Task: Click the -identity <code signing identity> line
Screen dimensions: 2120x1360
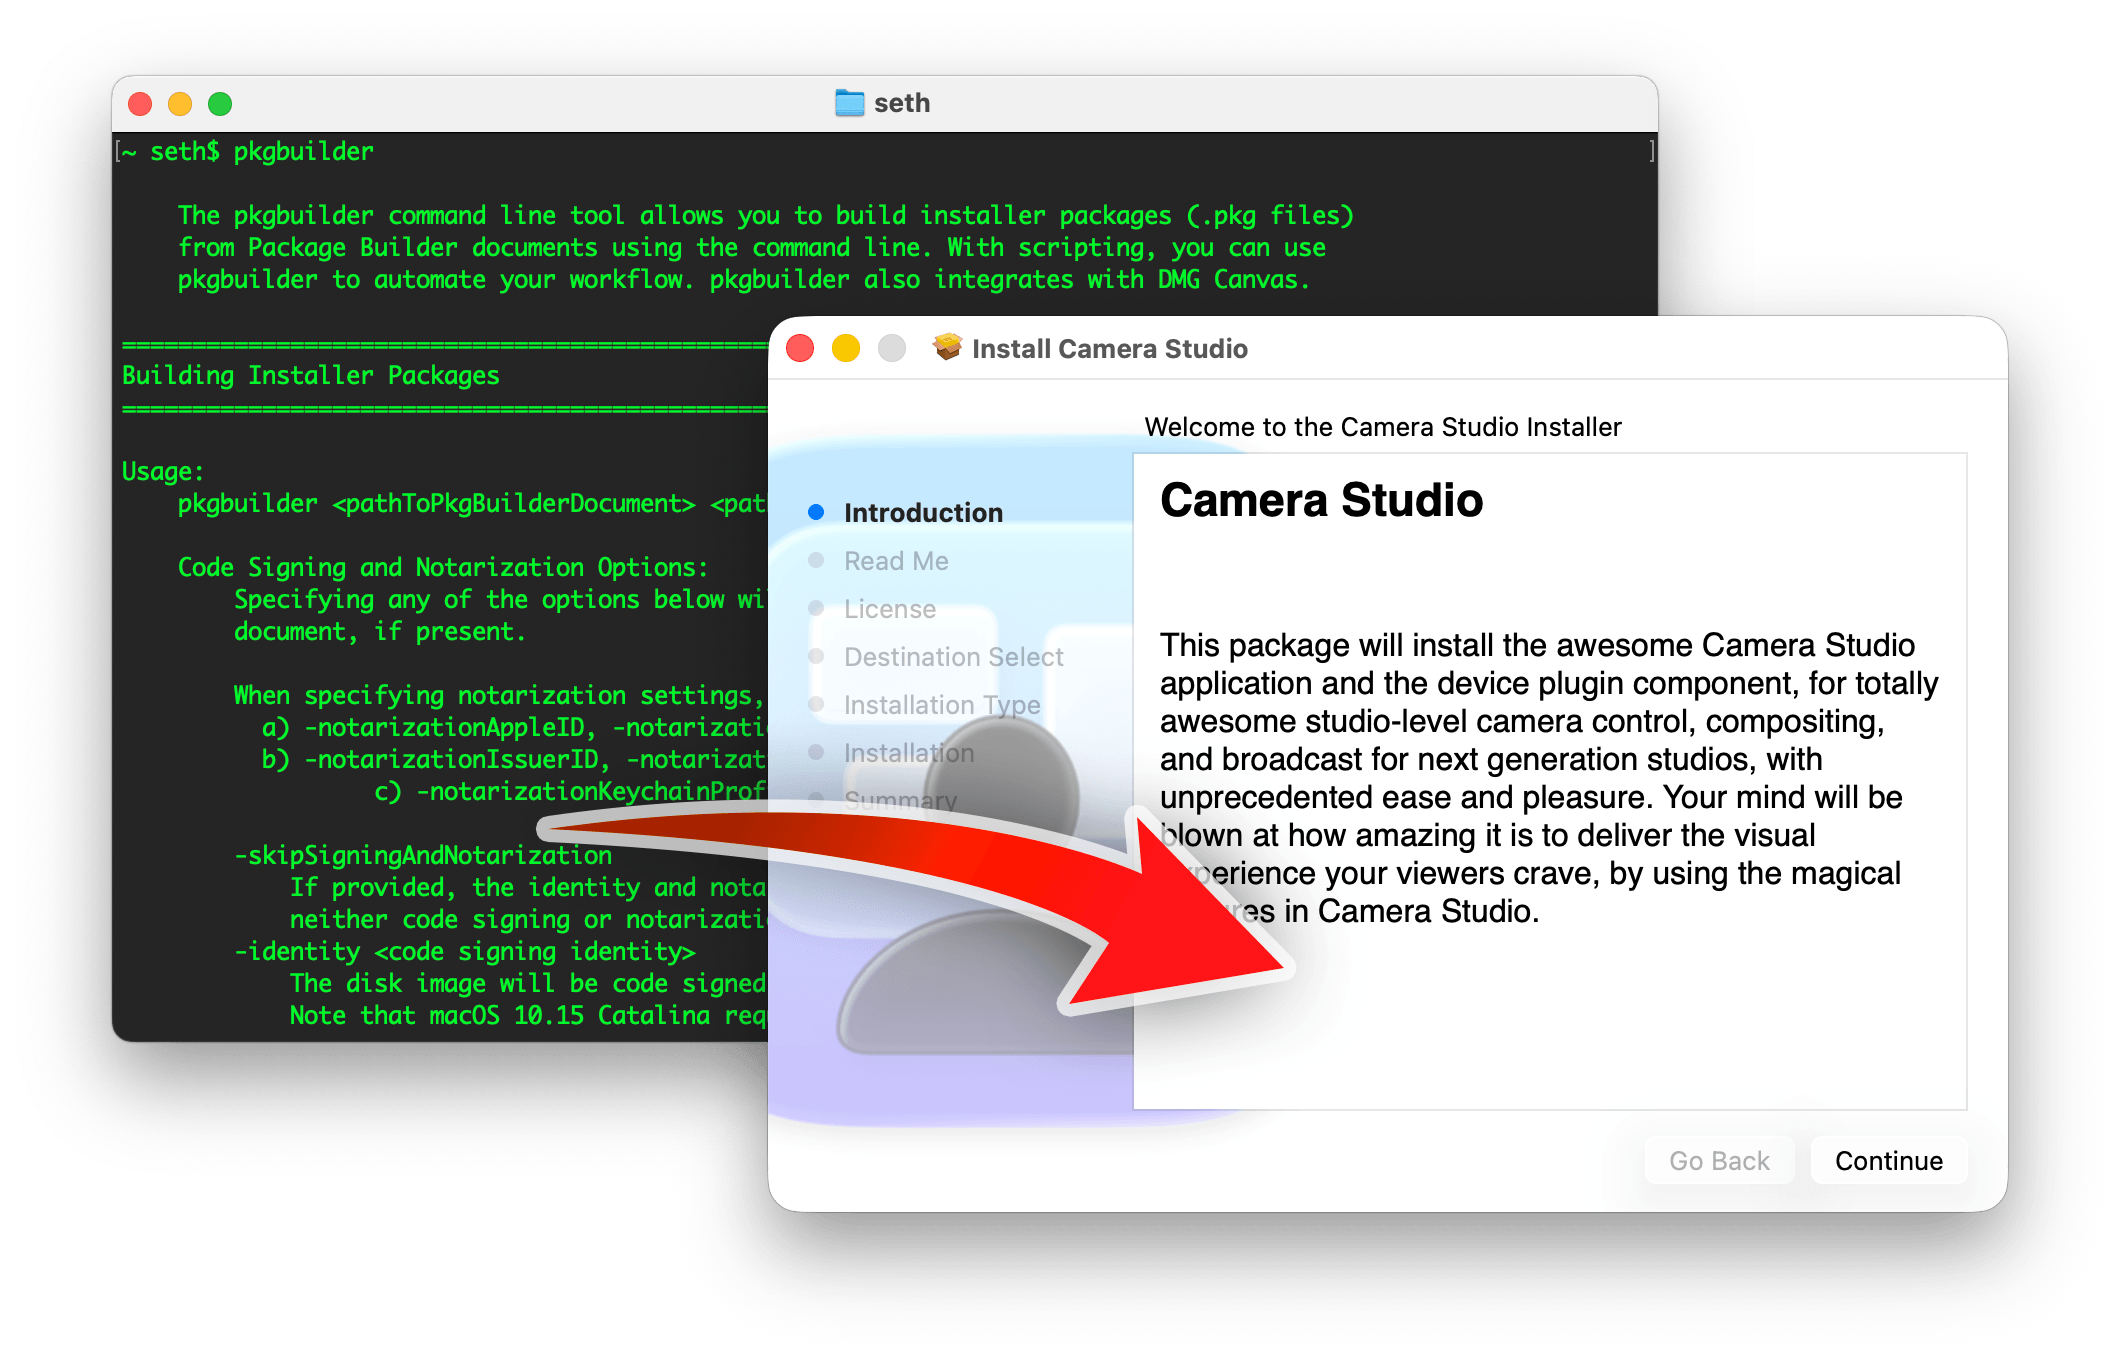Action: (x=465, y=952)
